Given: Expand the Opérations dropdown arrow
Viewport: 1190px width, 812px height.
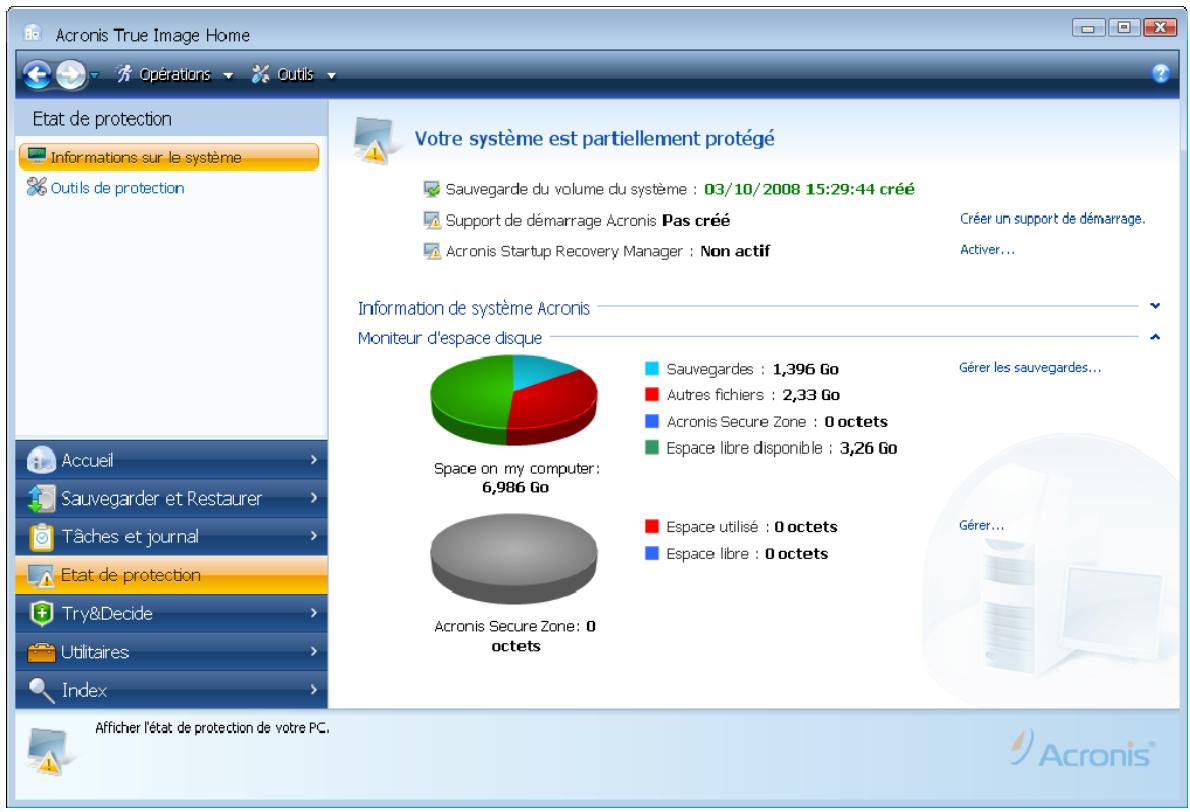Looking at the screenshot, I should (x=228, y=76).
